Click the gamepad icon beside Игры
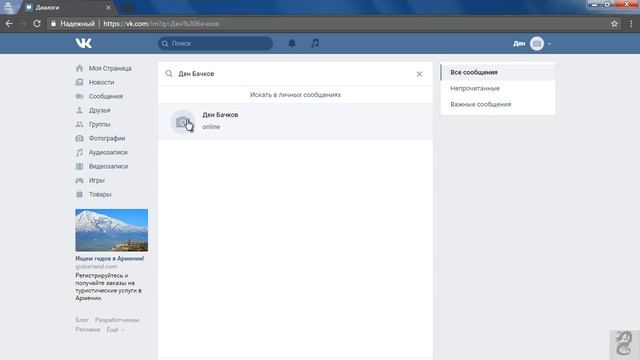Image resolution: width=640 pixels, height=360 pixels. (x=80, y=180)
